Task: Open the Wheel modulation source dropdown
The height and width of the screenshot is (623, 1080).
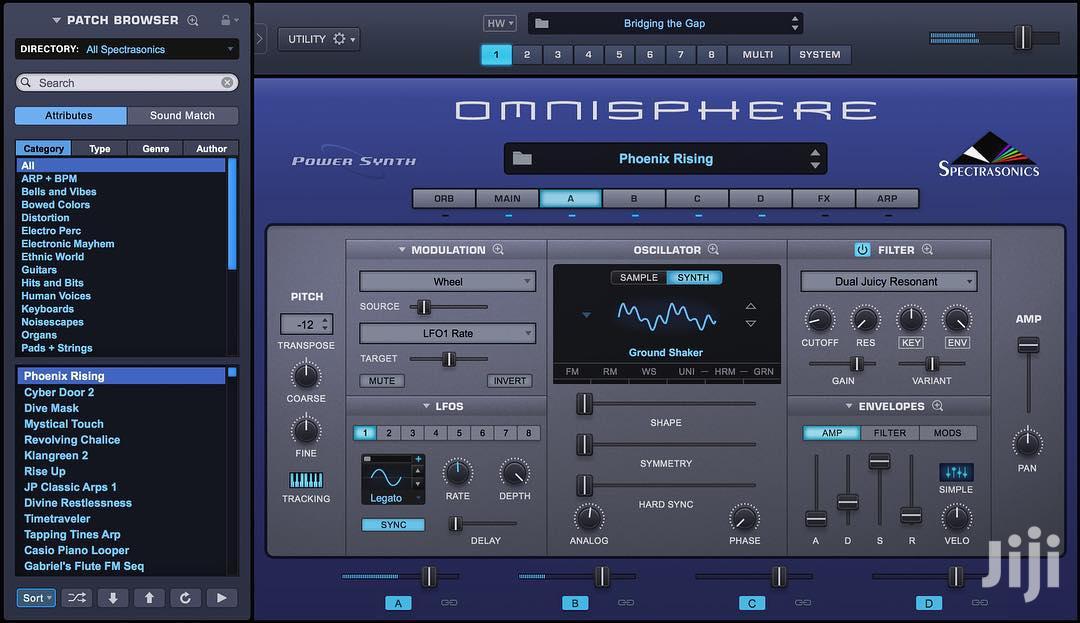Action: (447, 282)
